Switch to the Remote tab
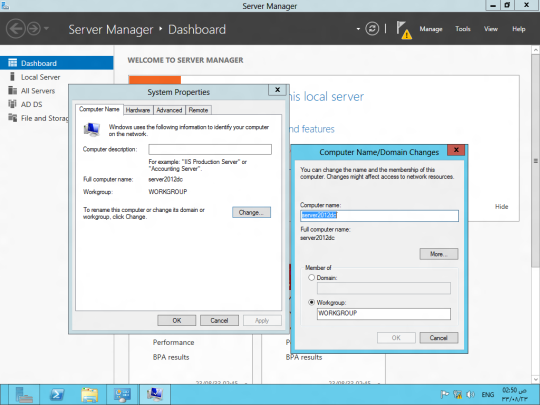 pos(198,110)
